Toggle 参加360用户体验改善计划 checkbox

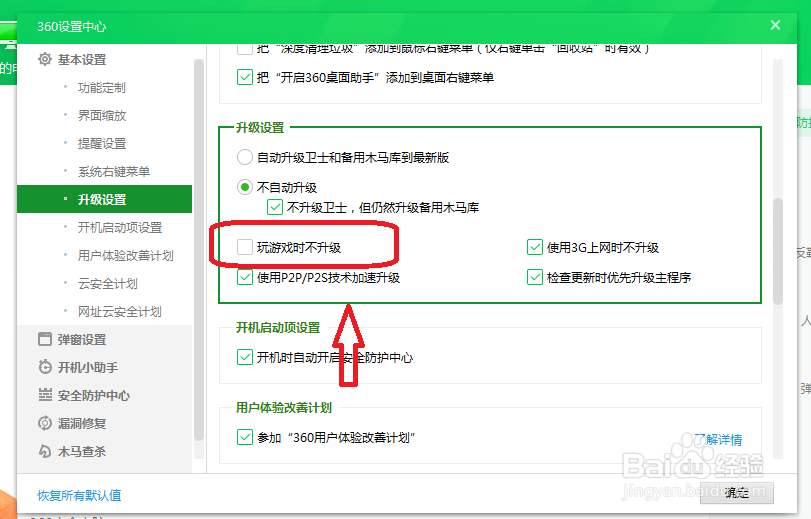coord(245,437)
